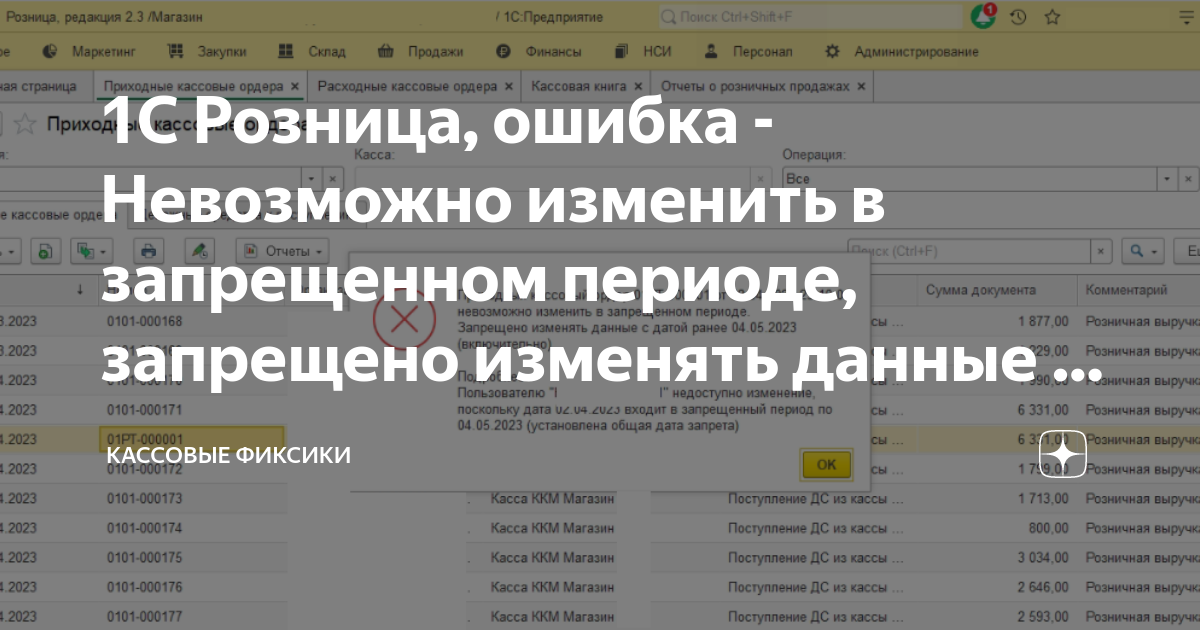Confirm the error dialog with OK
This screenshot has width=1200, height=630.
click(x=826, y=464)
